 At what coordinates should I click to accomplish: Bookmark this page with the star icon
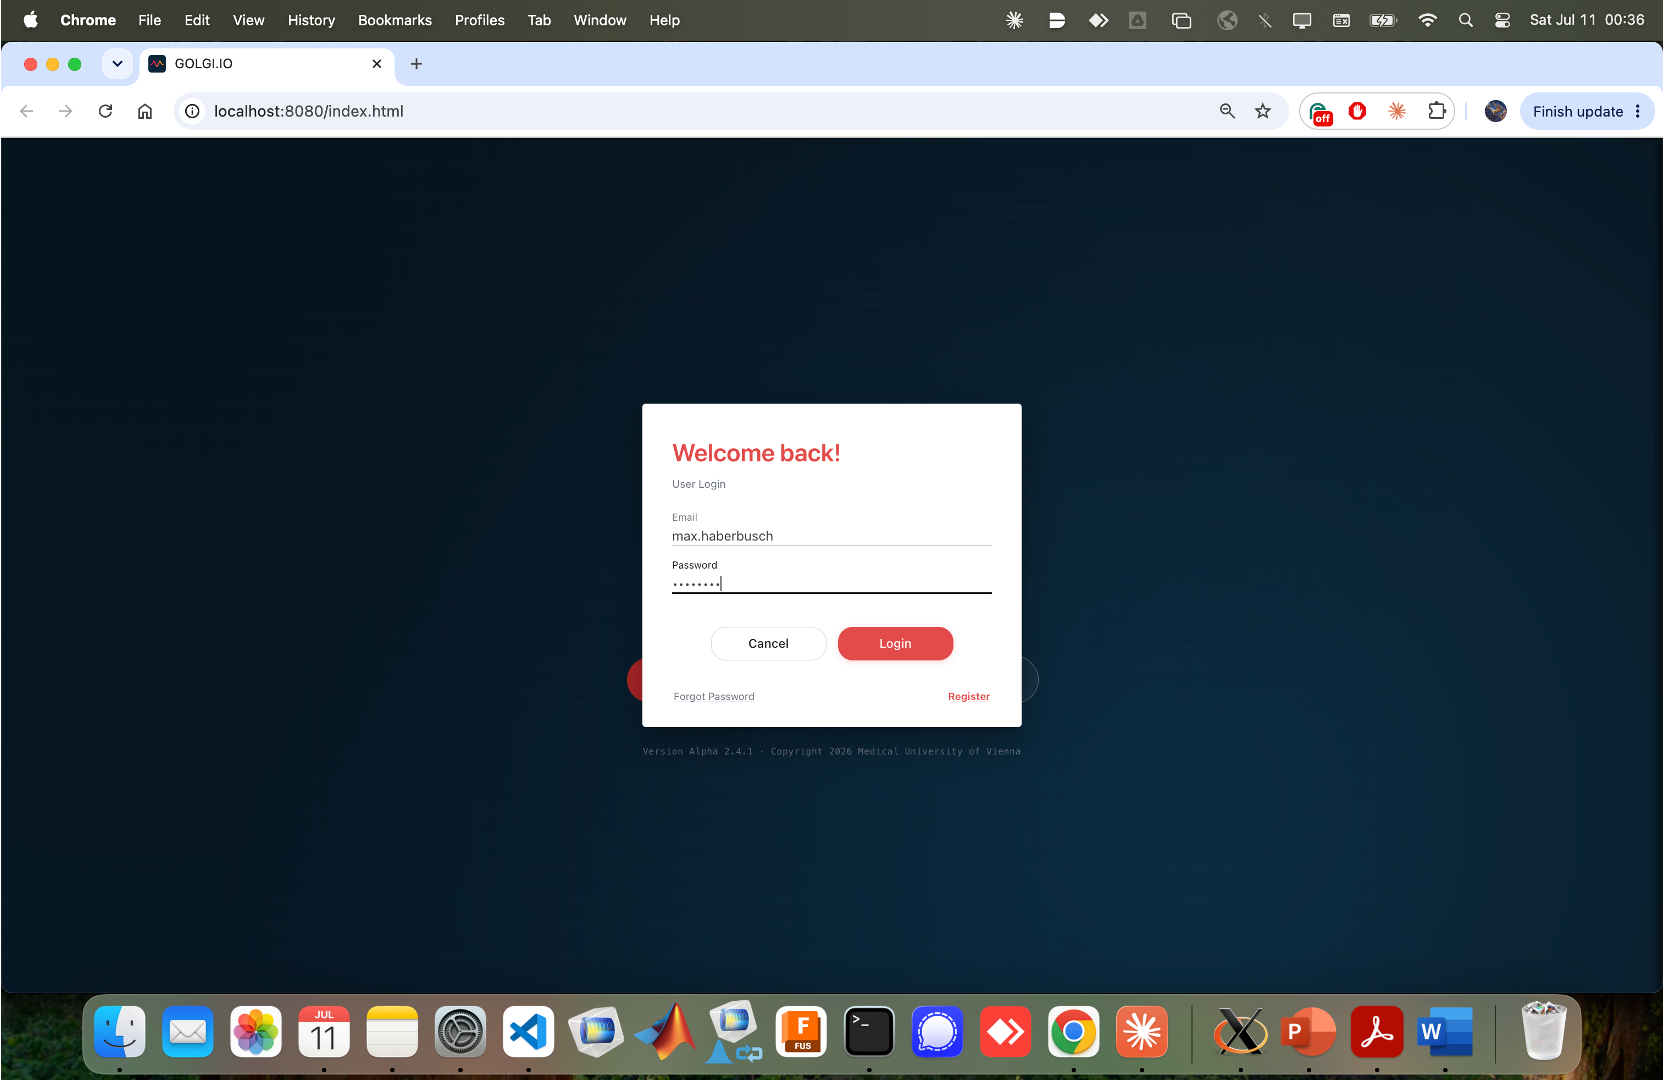(1263, 111)
